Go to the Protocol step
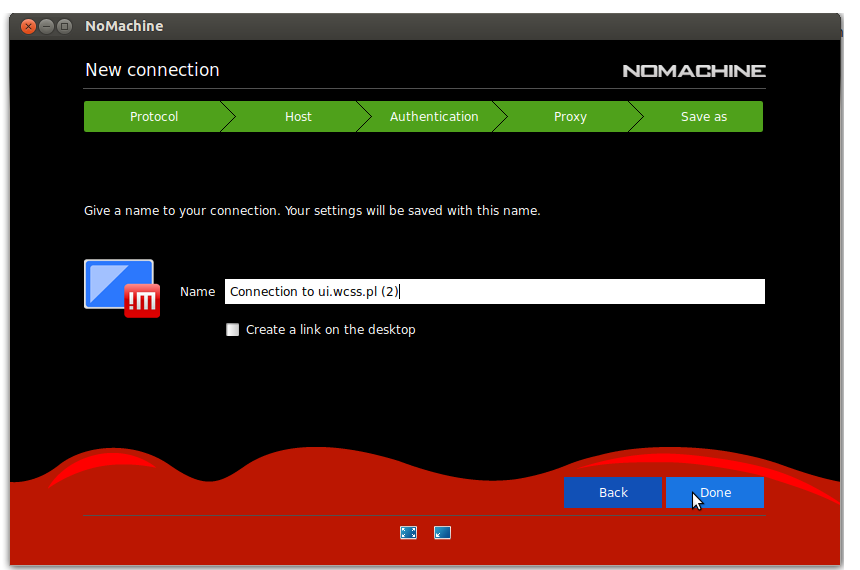The height and width of the screenshot is (570, 860). 154,117
